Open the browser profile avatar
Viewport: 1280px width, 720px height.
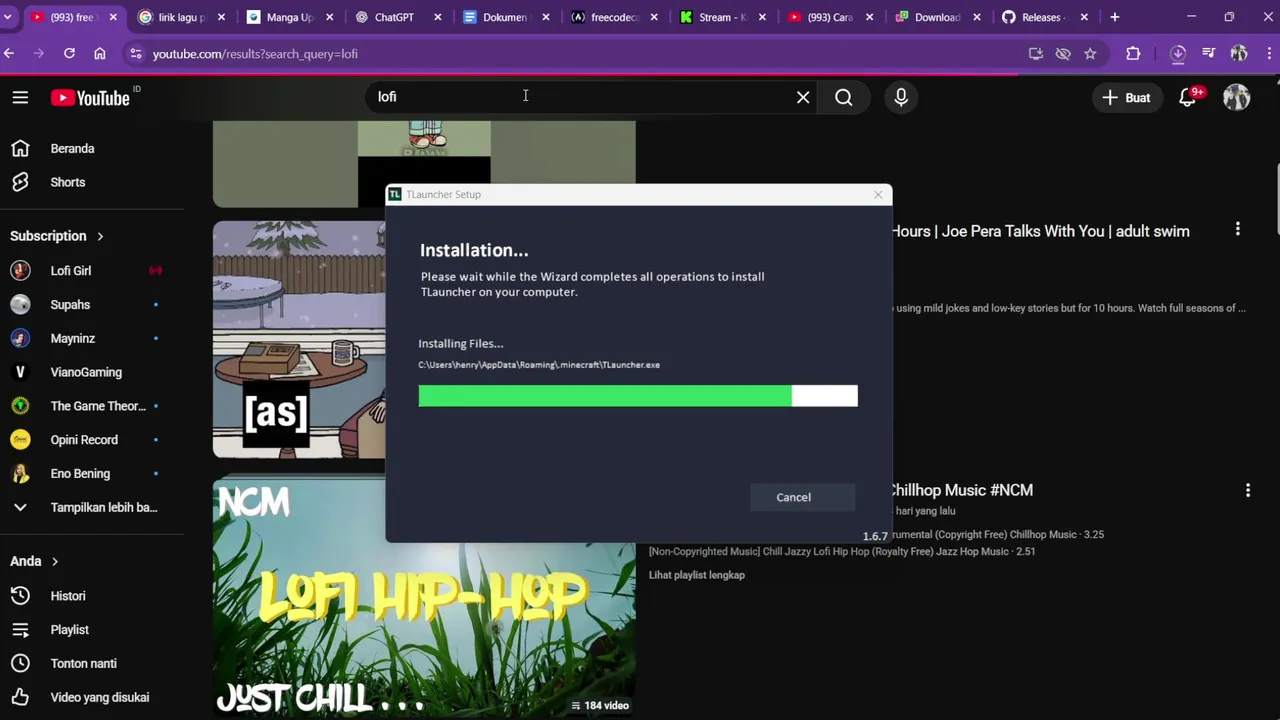coord(1239,54)
